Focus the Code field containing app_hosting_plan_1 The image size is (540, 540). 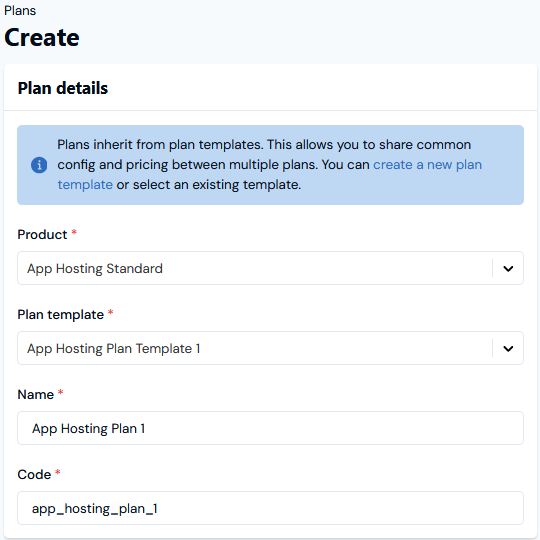(270, 508)
